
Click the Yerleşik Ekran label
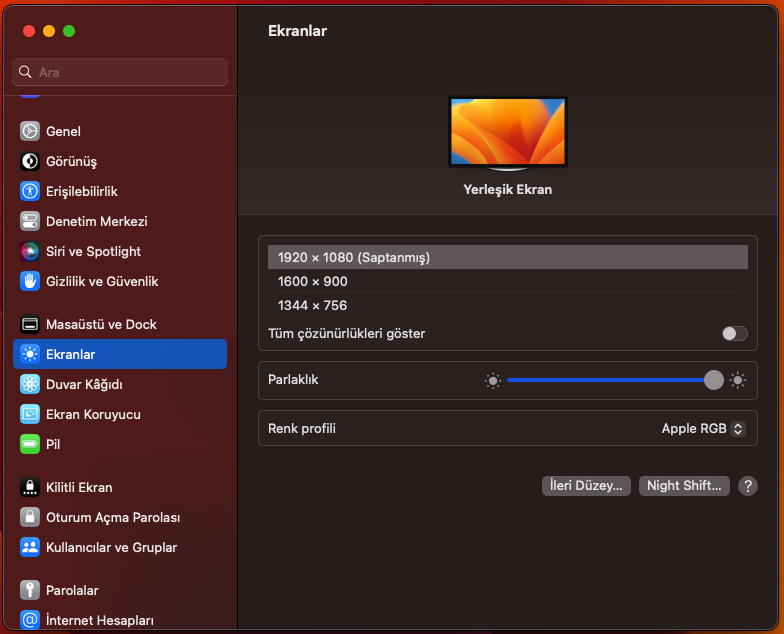point(508,190)
